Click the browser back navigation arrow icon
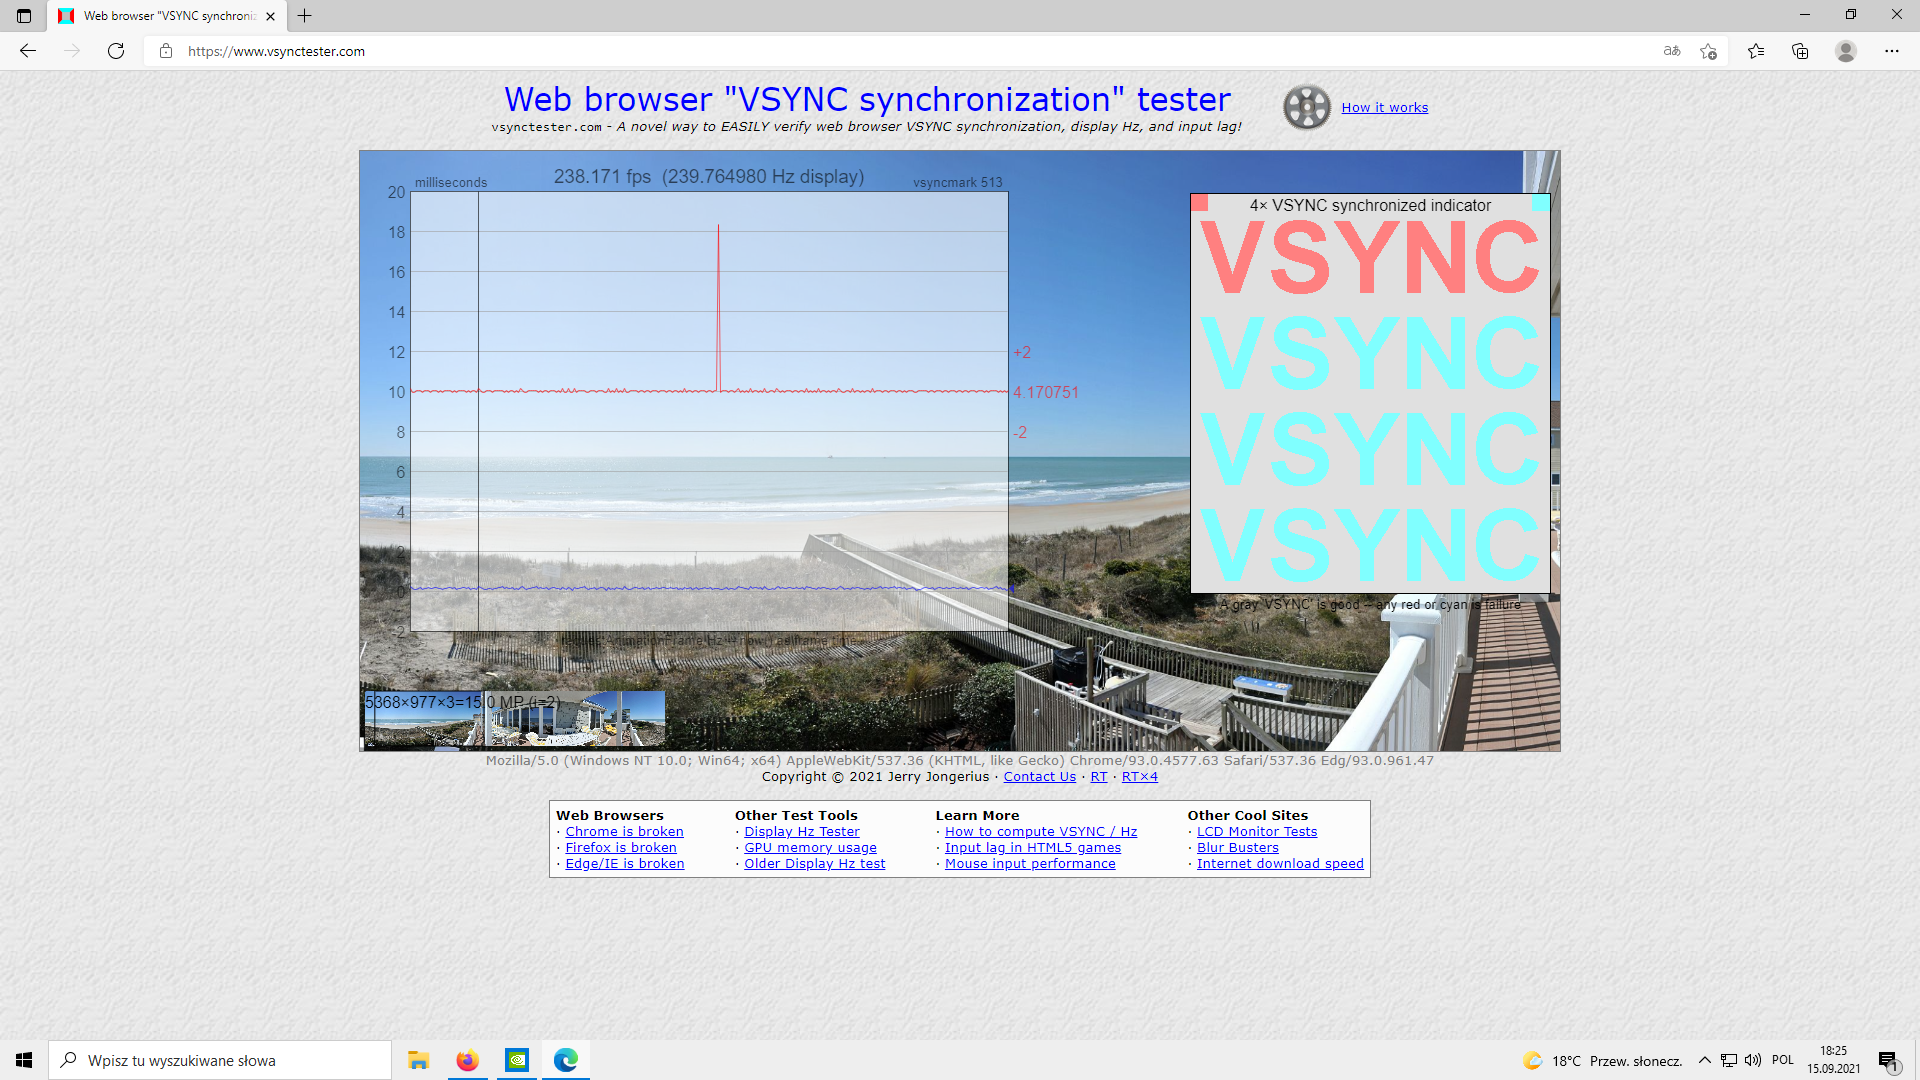 click(x=28, y=51)
